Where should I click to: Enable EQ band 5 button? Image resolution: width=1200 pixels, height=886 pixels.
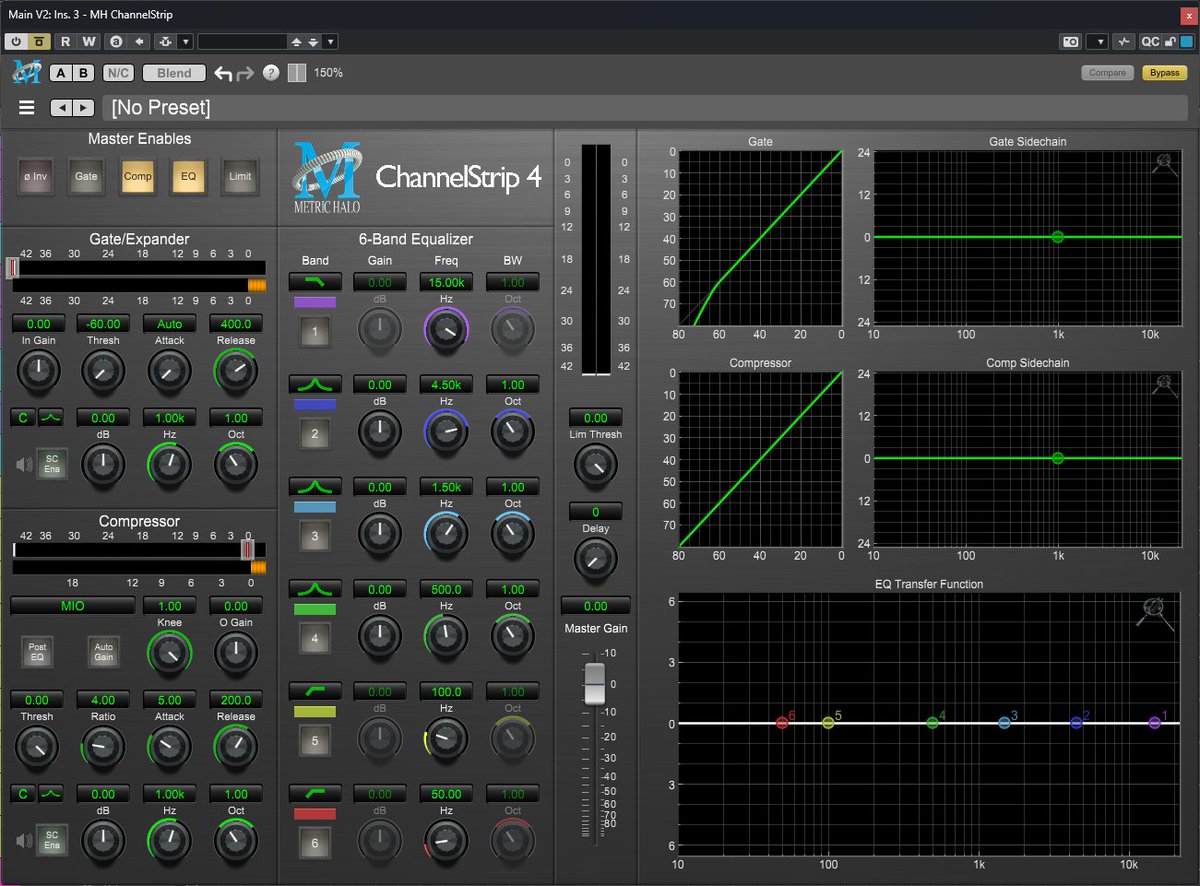tap(315, 741)
